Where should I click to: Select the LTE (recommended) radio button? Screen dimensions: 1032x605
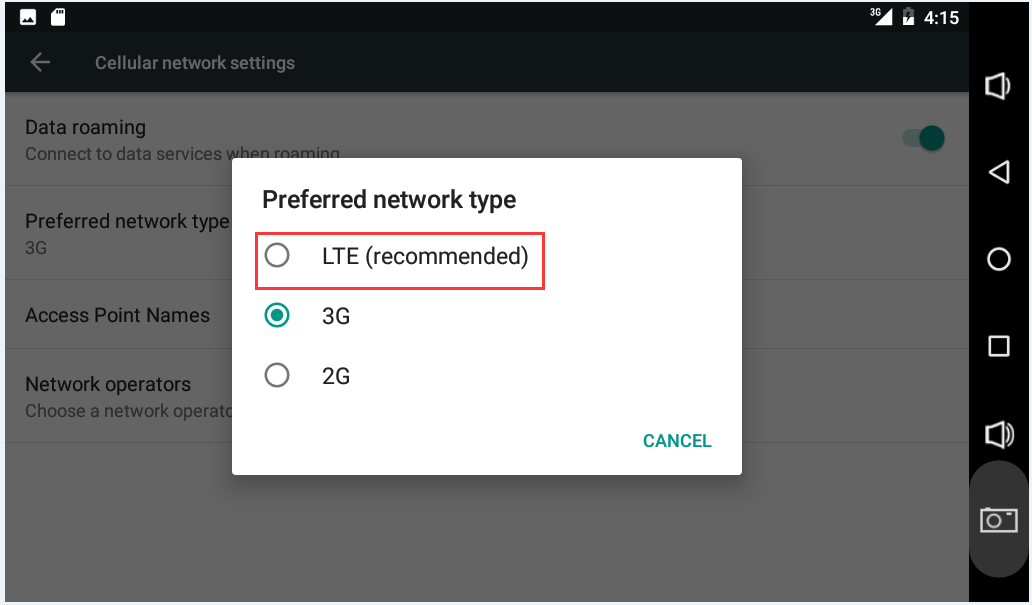278,255
